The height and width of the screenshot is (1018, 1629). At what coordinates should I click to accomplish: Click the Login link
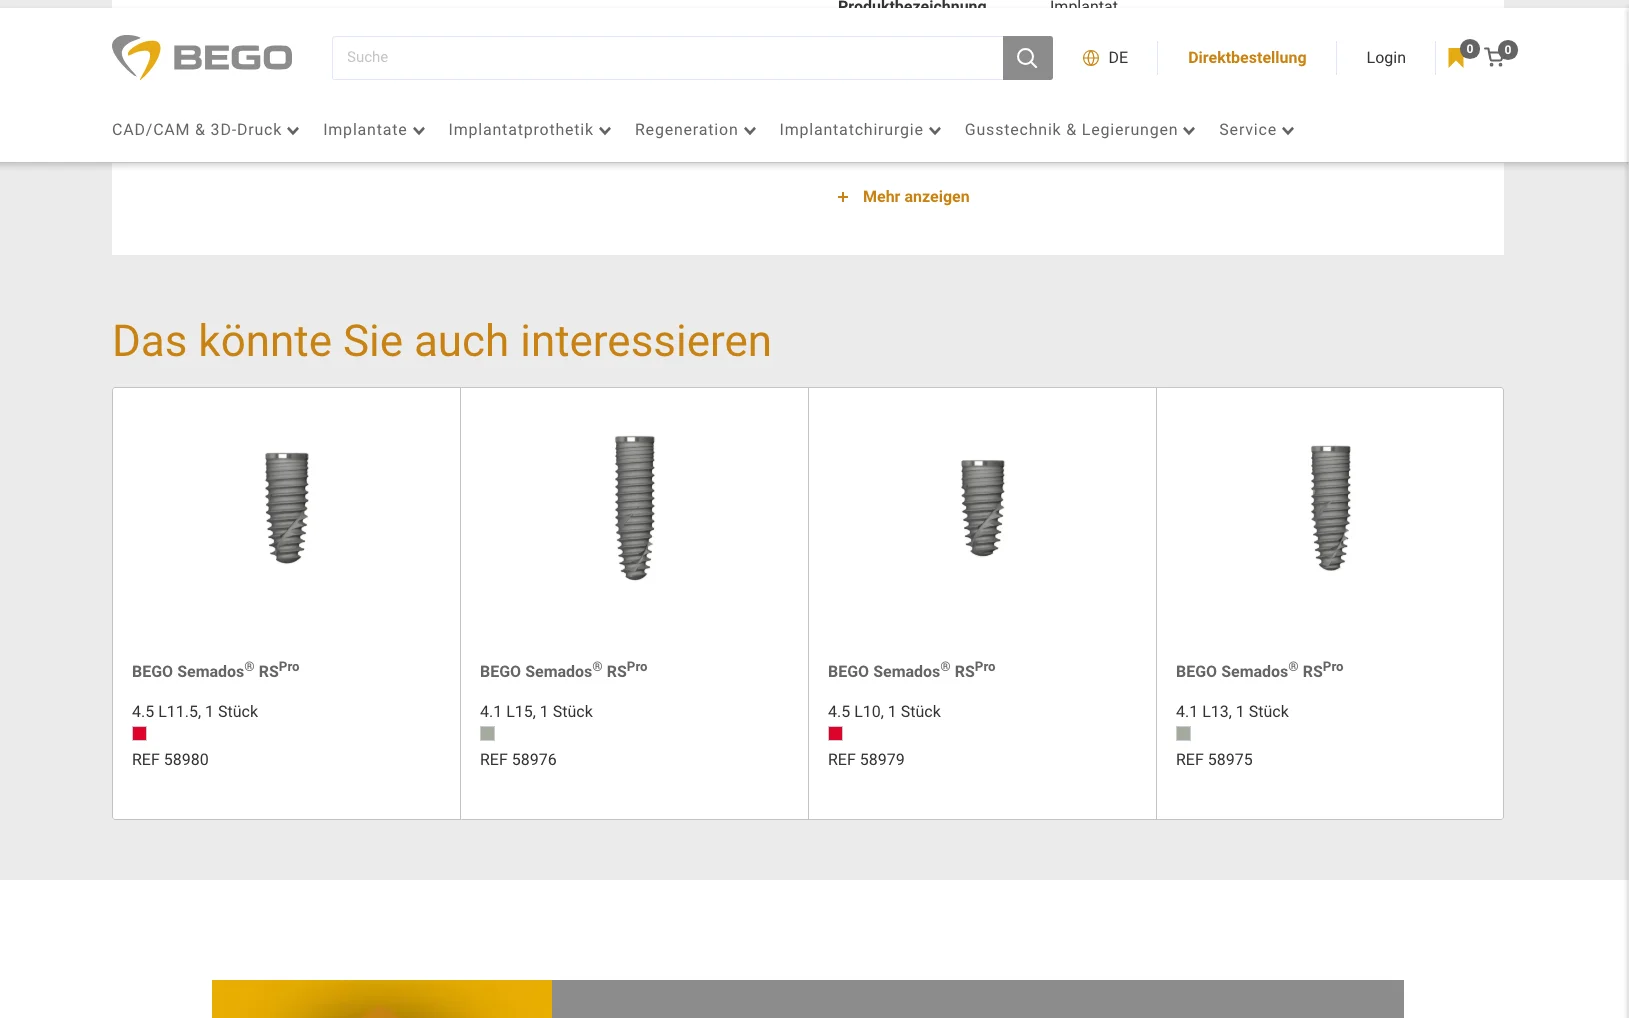coord(1386,58)
